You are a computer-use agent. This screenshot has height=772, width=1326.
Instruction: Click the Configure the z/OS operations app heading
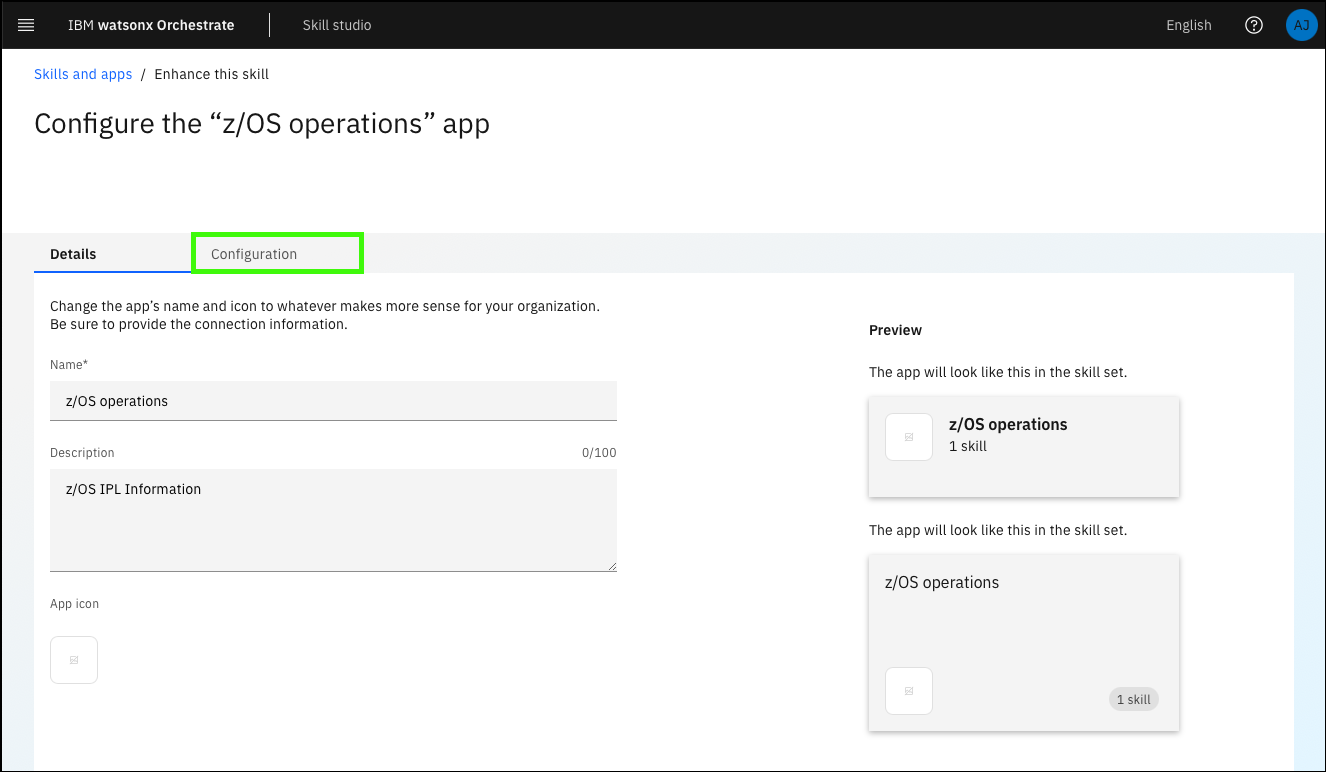(262, 124)
